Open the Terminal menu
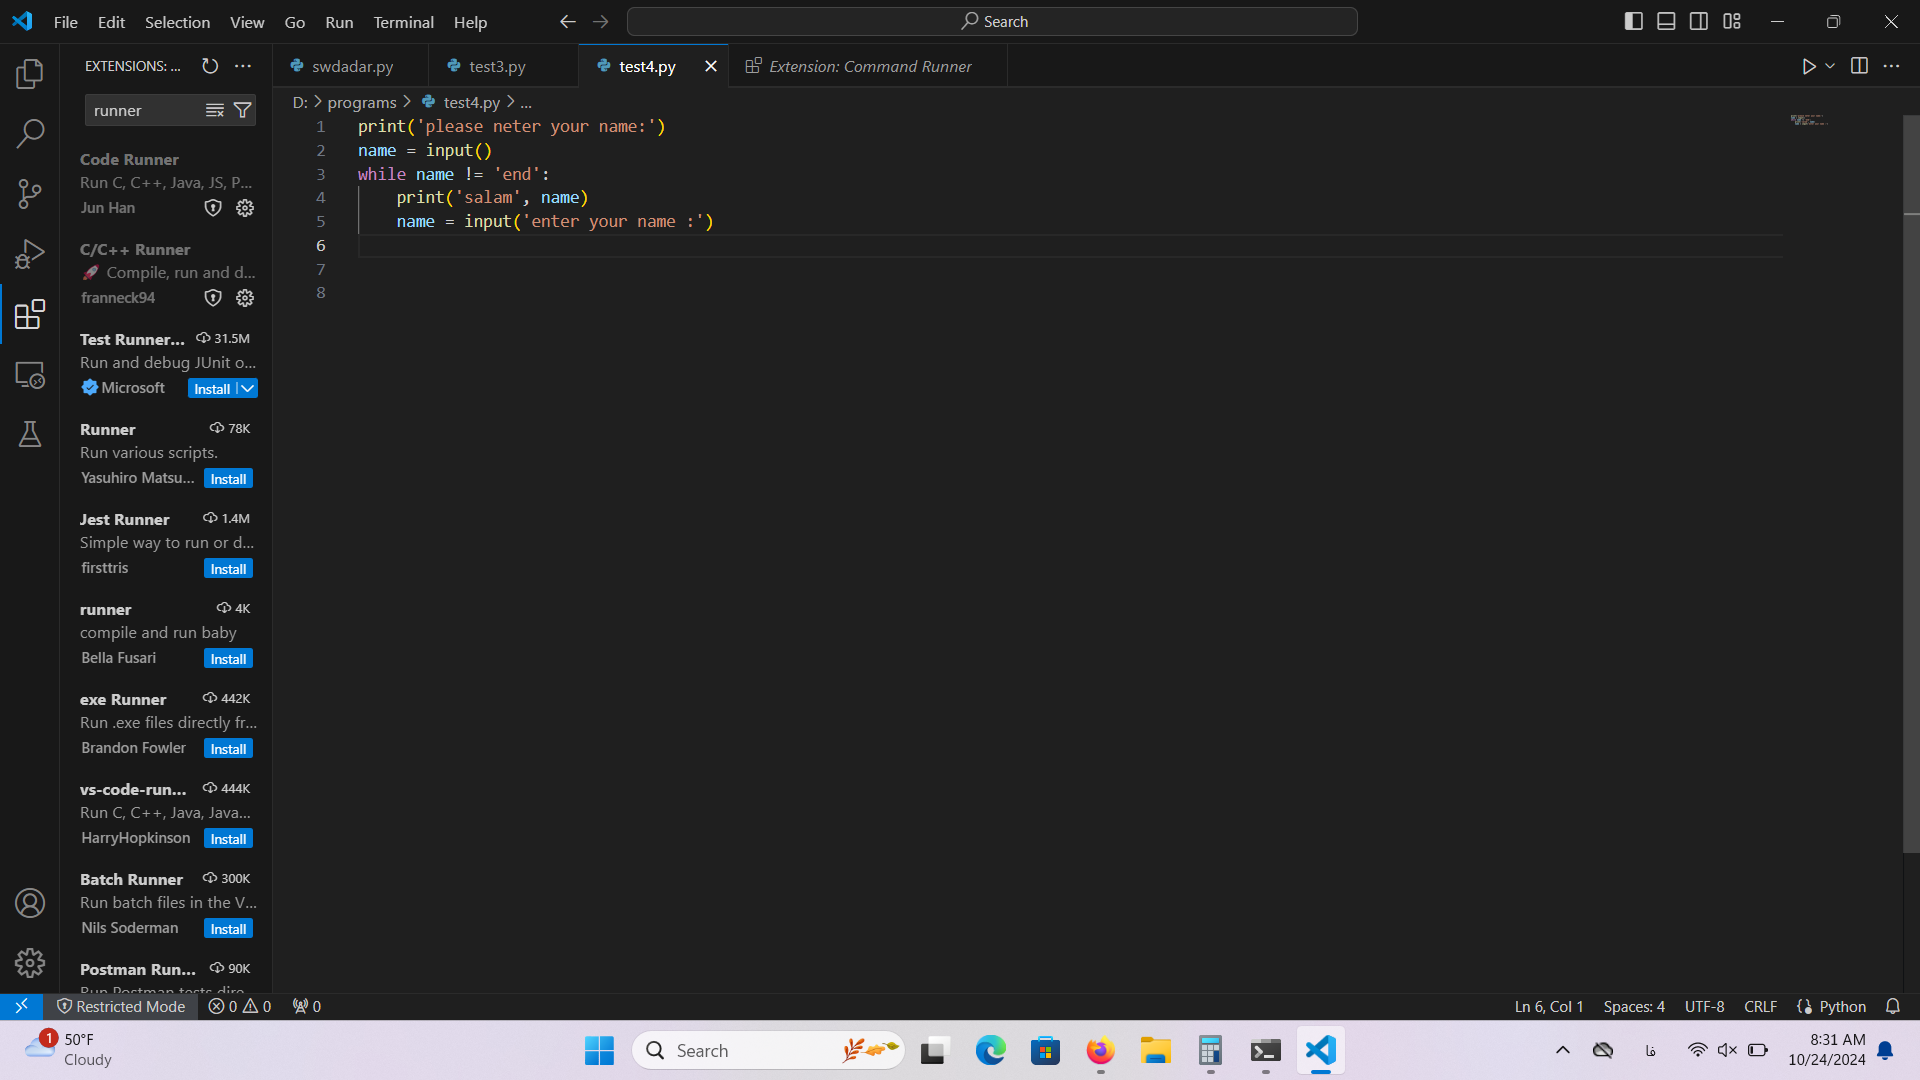 point(403,22)
